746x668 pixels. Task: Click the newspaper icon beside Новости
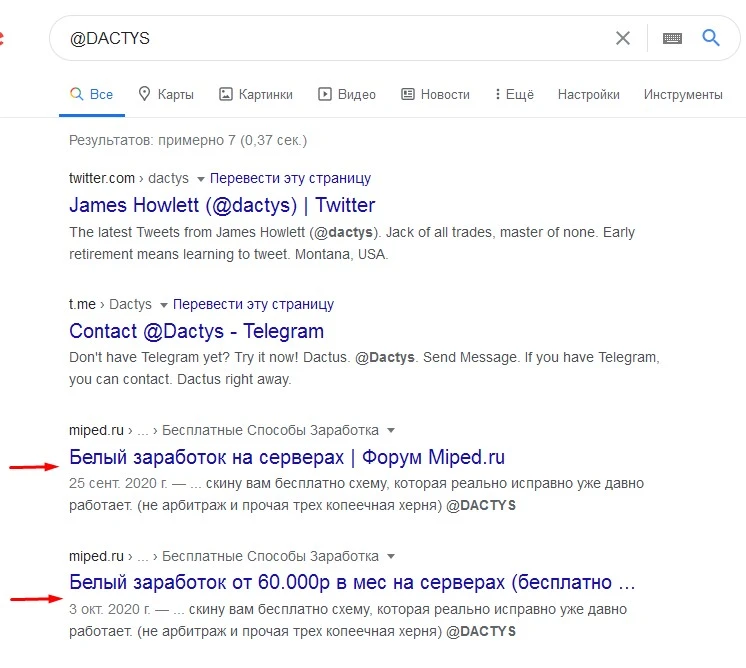point(408,94)
